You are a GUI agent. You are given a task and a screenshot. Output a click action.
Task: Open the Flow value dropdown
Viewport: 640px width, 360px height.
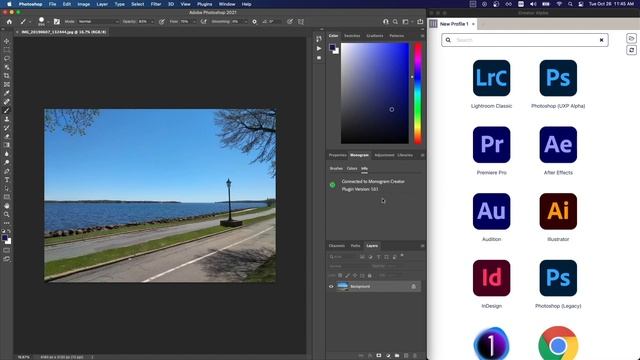194,22
